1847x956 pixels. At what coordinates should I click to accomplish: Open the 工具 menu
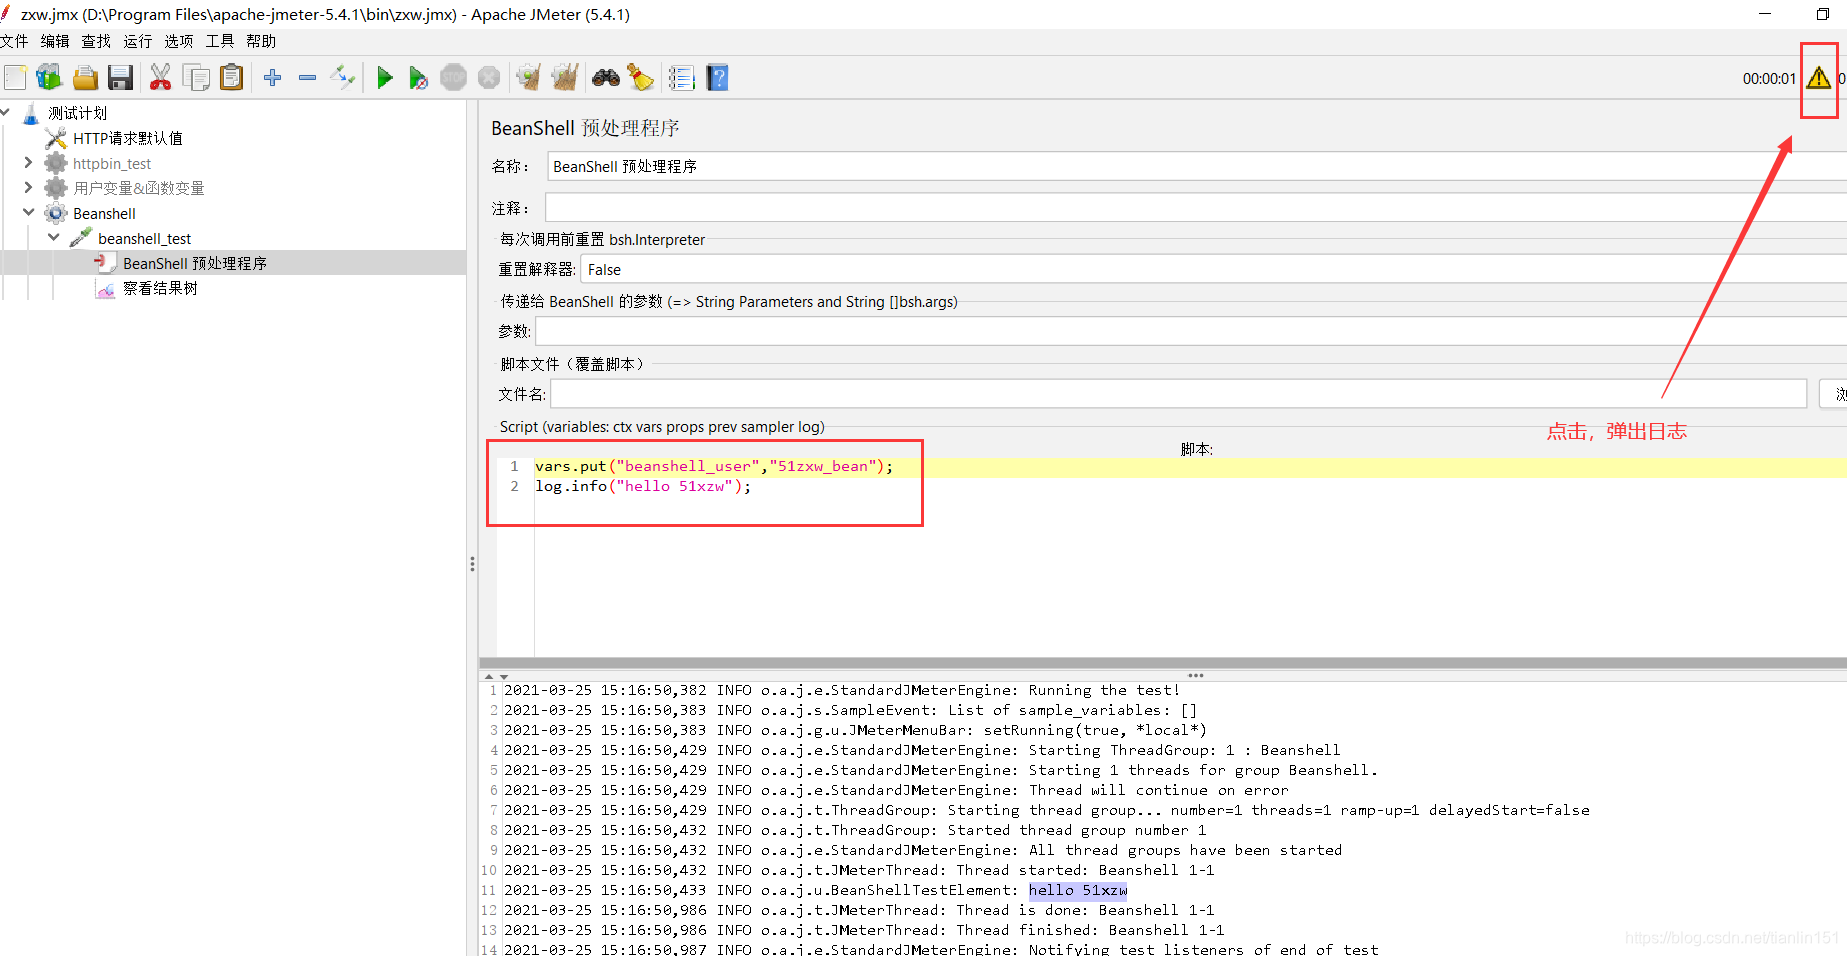point(220,41)
